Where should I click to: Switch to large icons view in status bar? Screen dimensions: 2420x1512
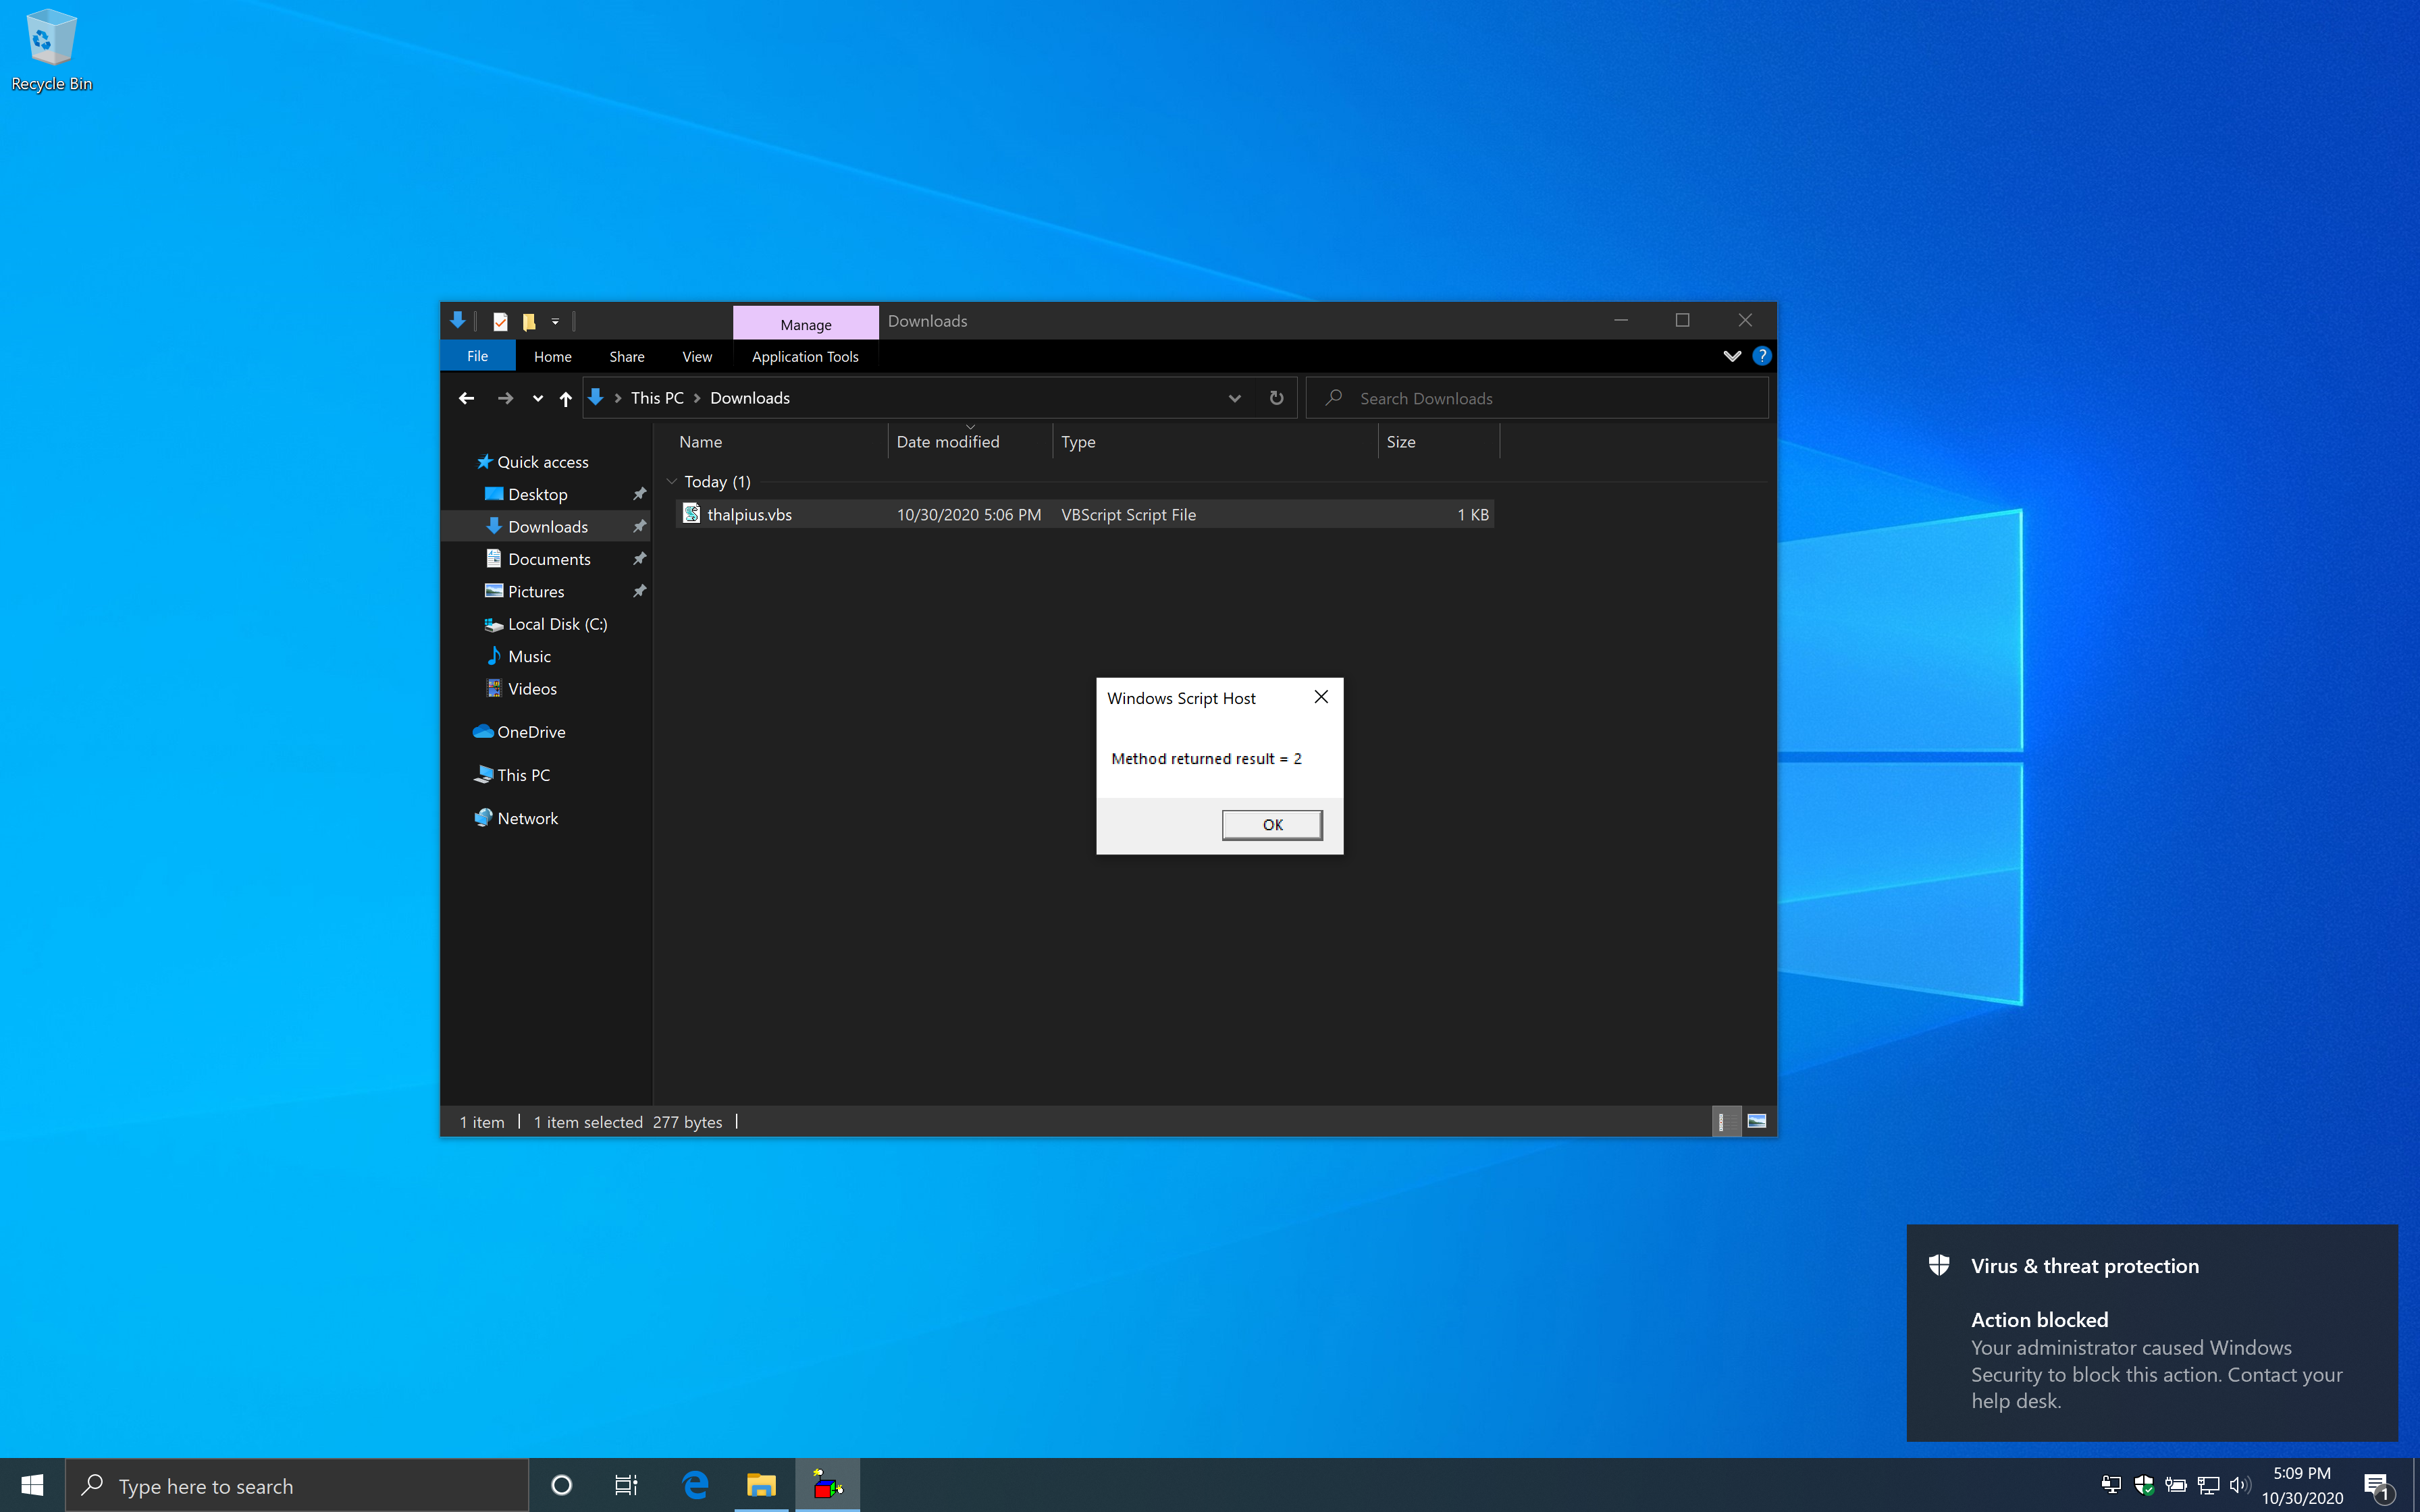point(1757,1121)
